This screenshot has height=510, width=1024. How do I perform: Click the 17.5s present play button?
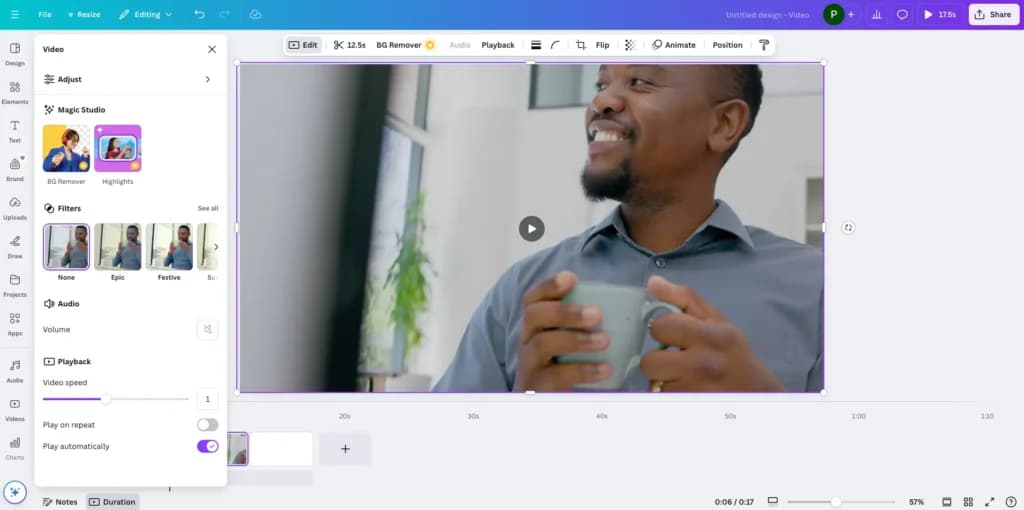(x=940, y=14)
